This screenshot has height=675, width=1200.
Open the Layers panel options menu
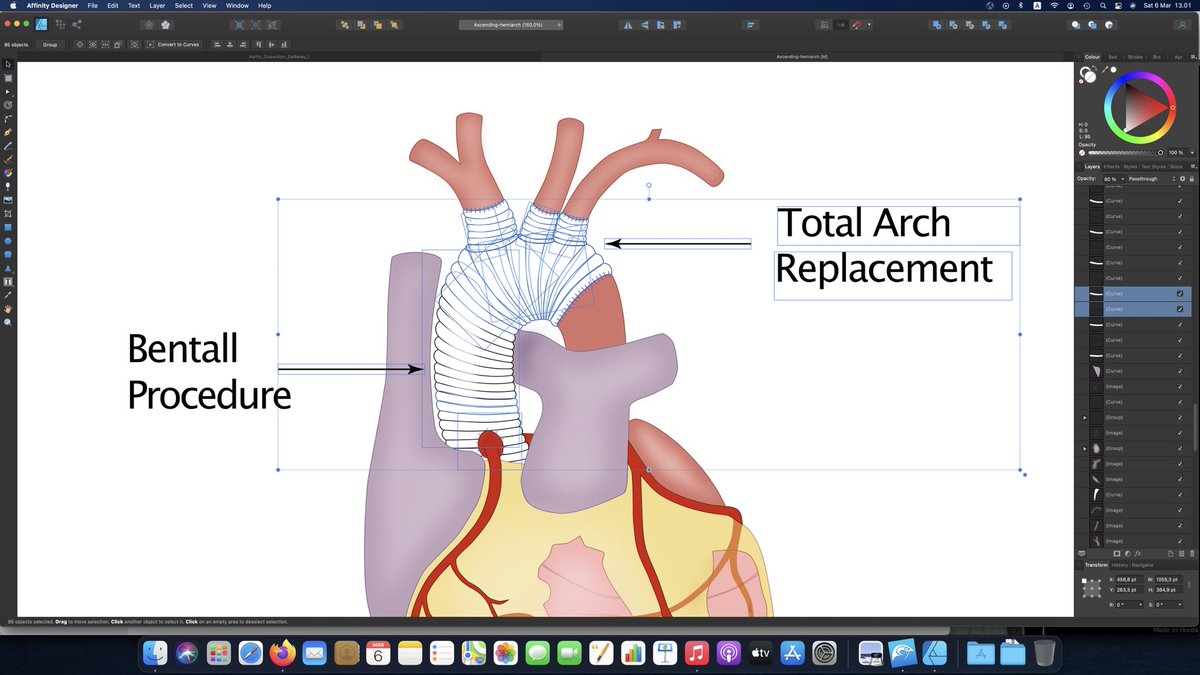click(1193, 167)
